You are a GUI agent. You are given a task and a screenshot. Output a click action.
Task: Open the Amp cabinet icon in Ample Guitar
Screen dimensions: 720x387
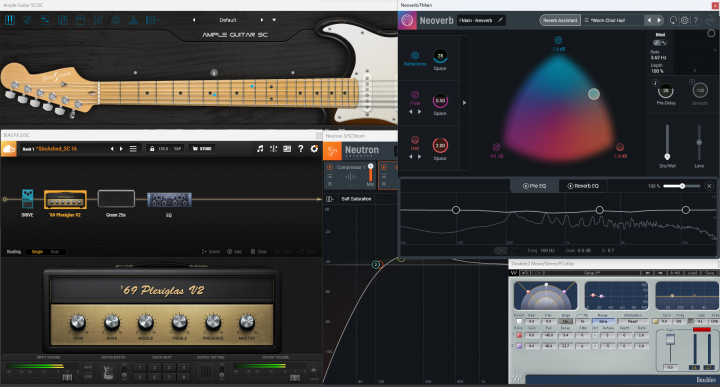click(x=80, y=20)
